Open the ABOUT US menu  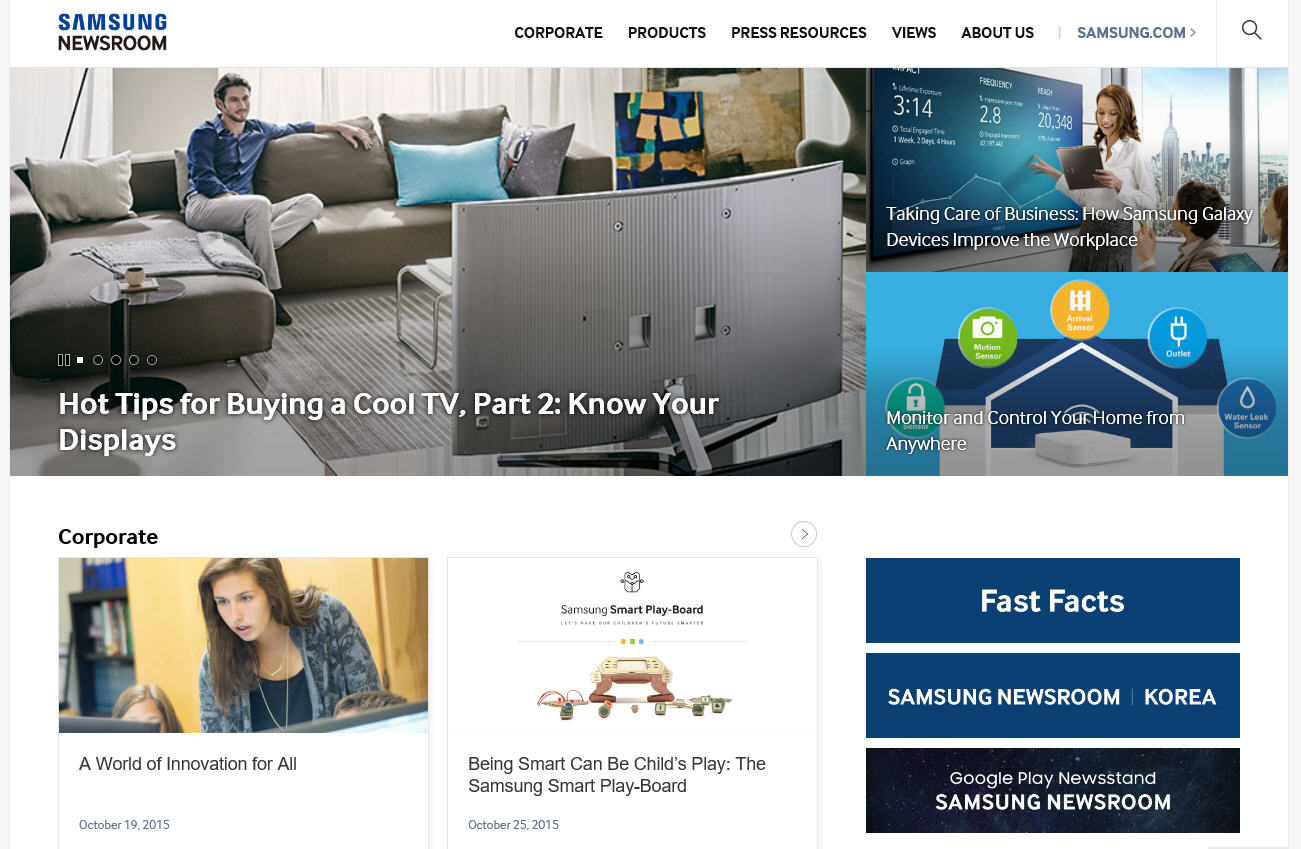[997, 33]
